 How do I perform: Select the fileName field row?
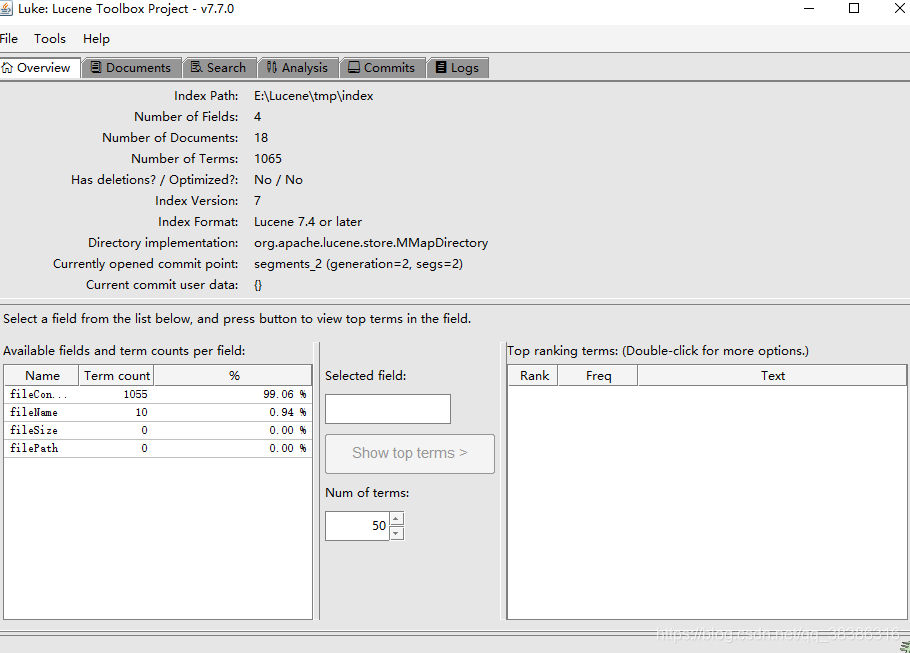click(x=158, y=412)
